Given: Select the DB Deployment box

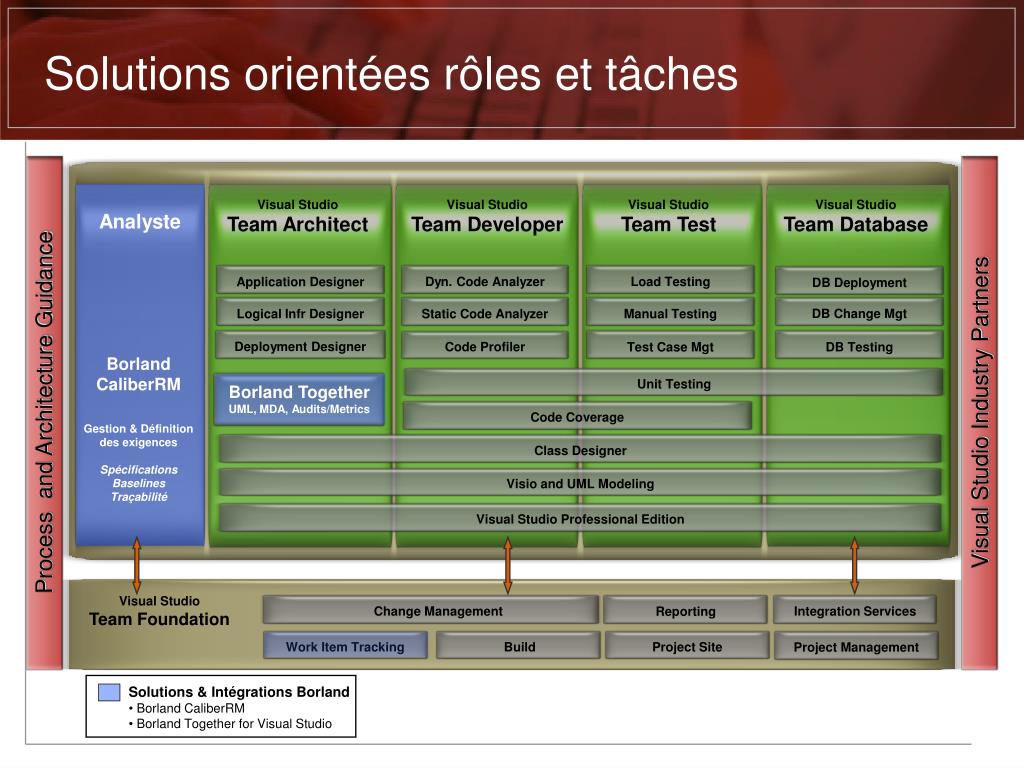Looking at the screenshot, I should tap(859, 282).
